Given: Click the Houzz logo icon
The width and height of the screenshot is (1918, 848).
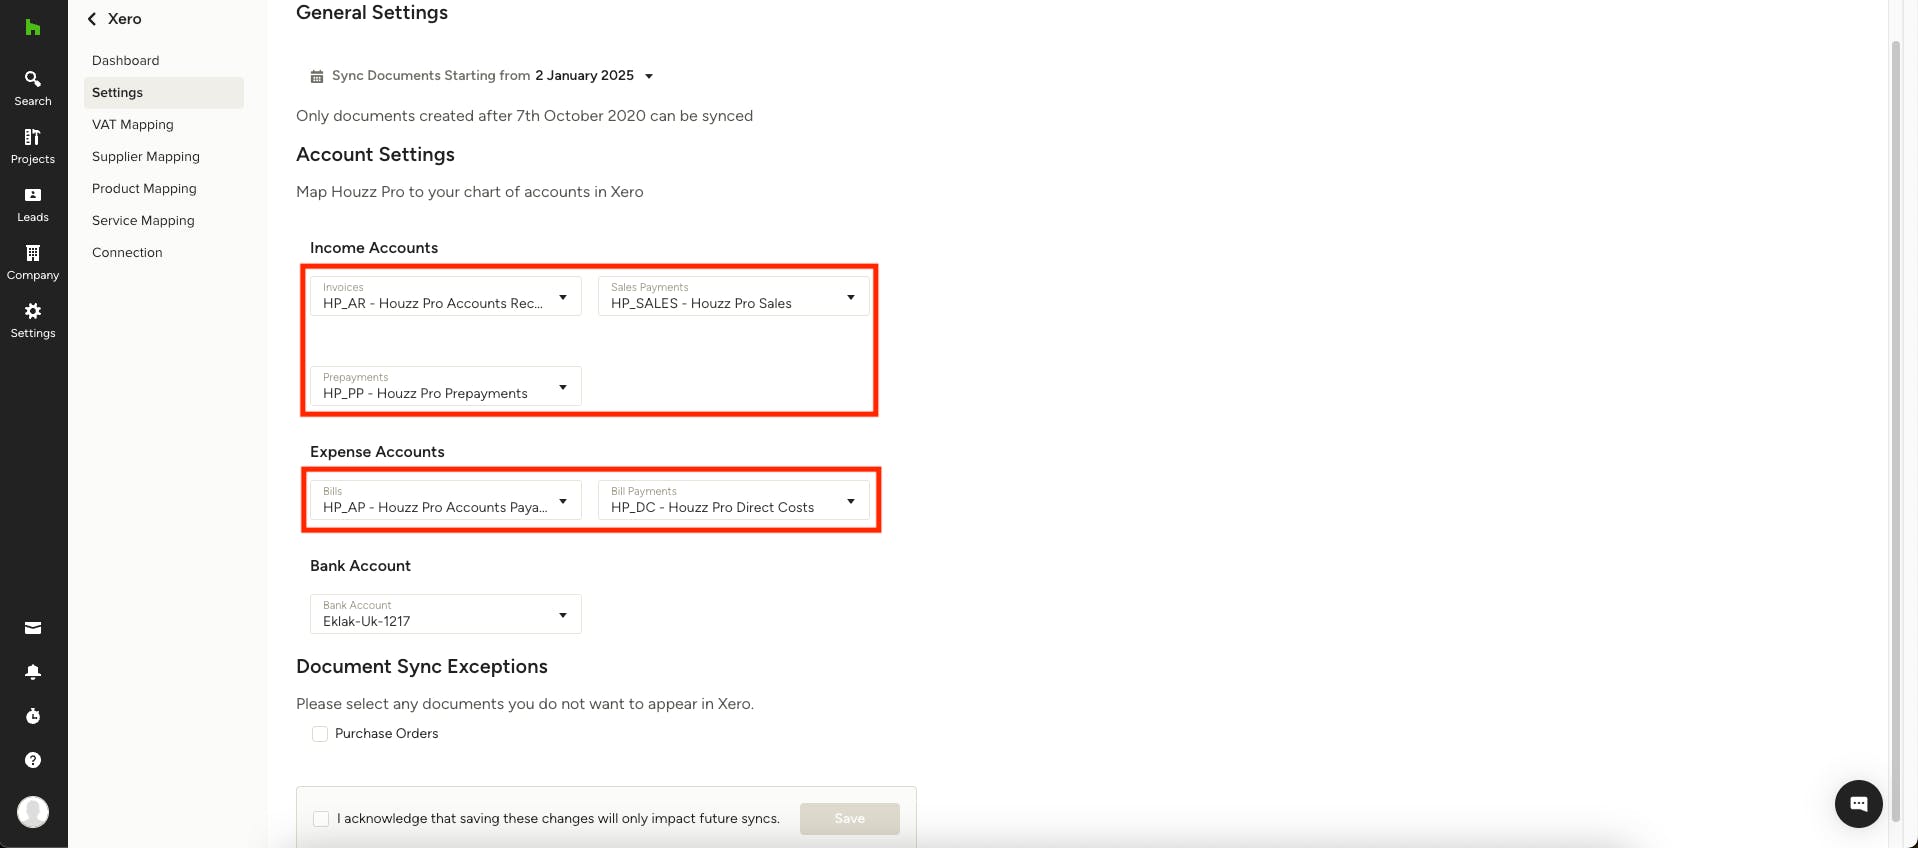Looking at the screenshot, I should [x=33, y=27].
